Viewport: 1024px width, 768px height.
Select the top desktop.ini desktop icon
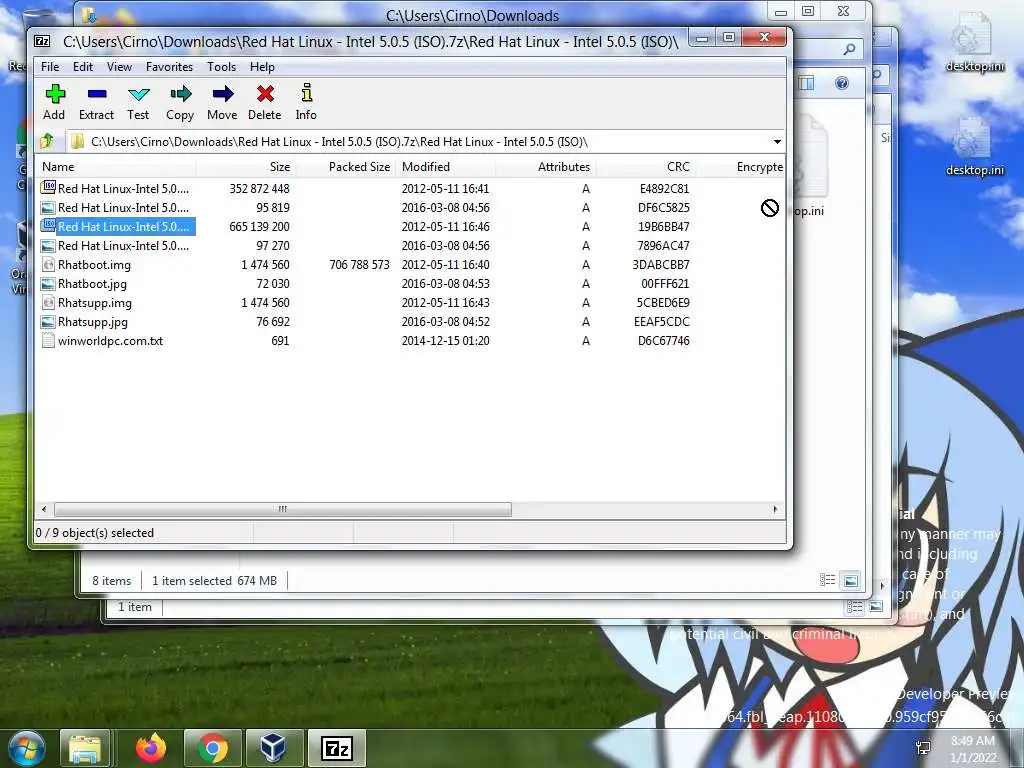[x=973, y=42]
